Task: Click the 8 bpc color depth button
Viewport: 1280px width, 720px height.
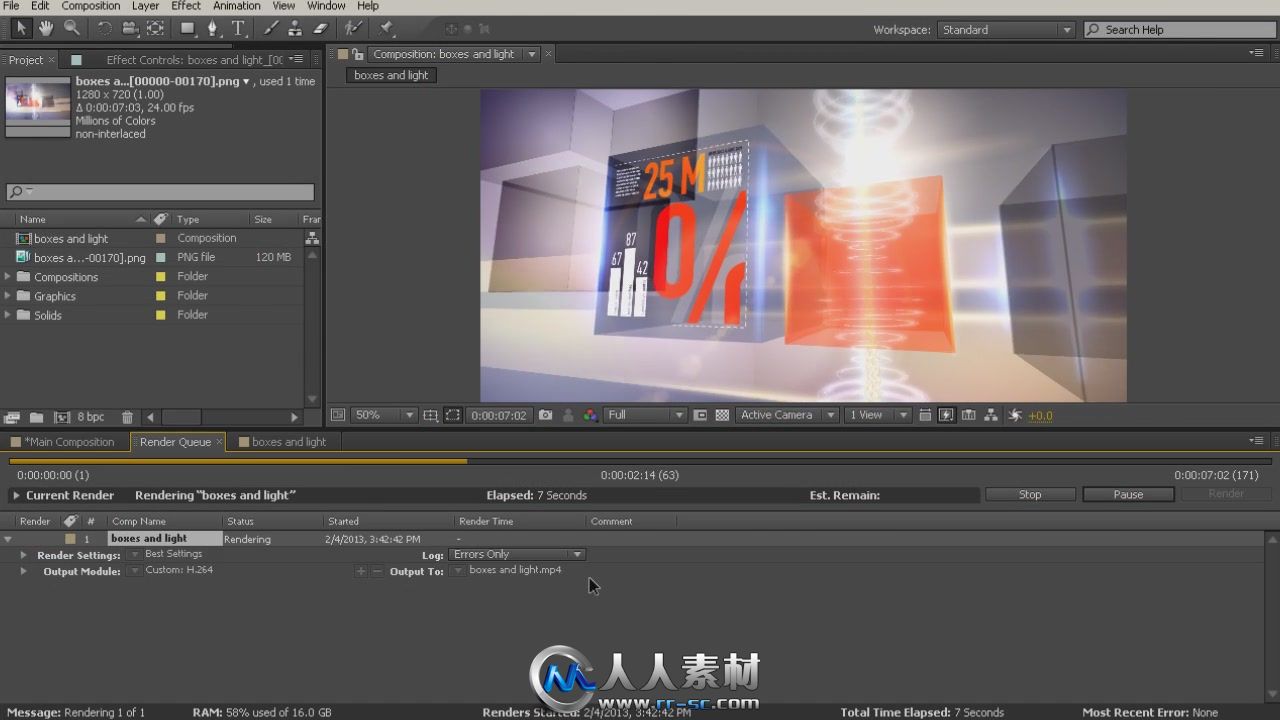Action: [x=90, y=417]
